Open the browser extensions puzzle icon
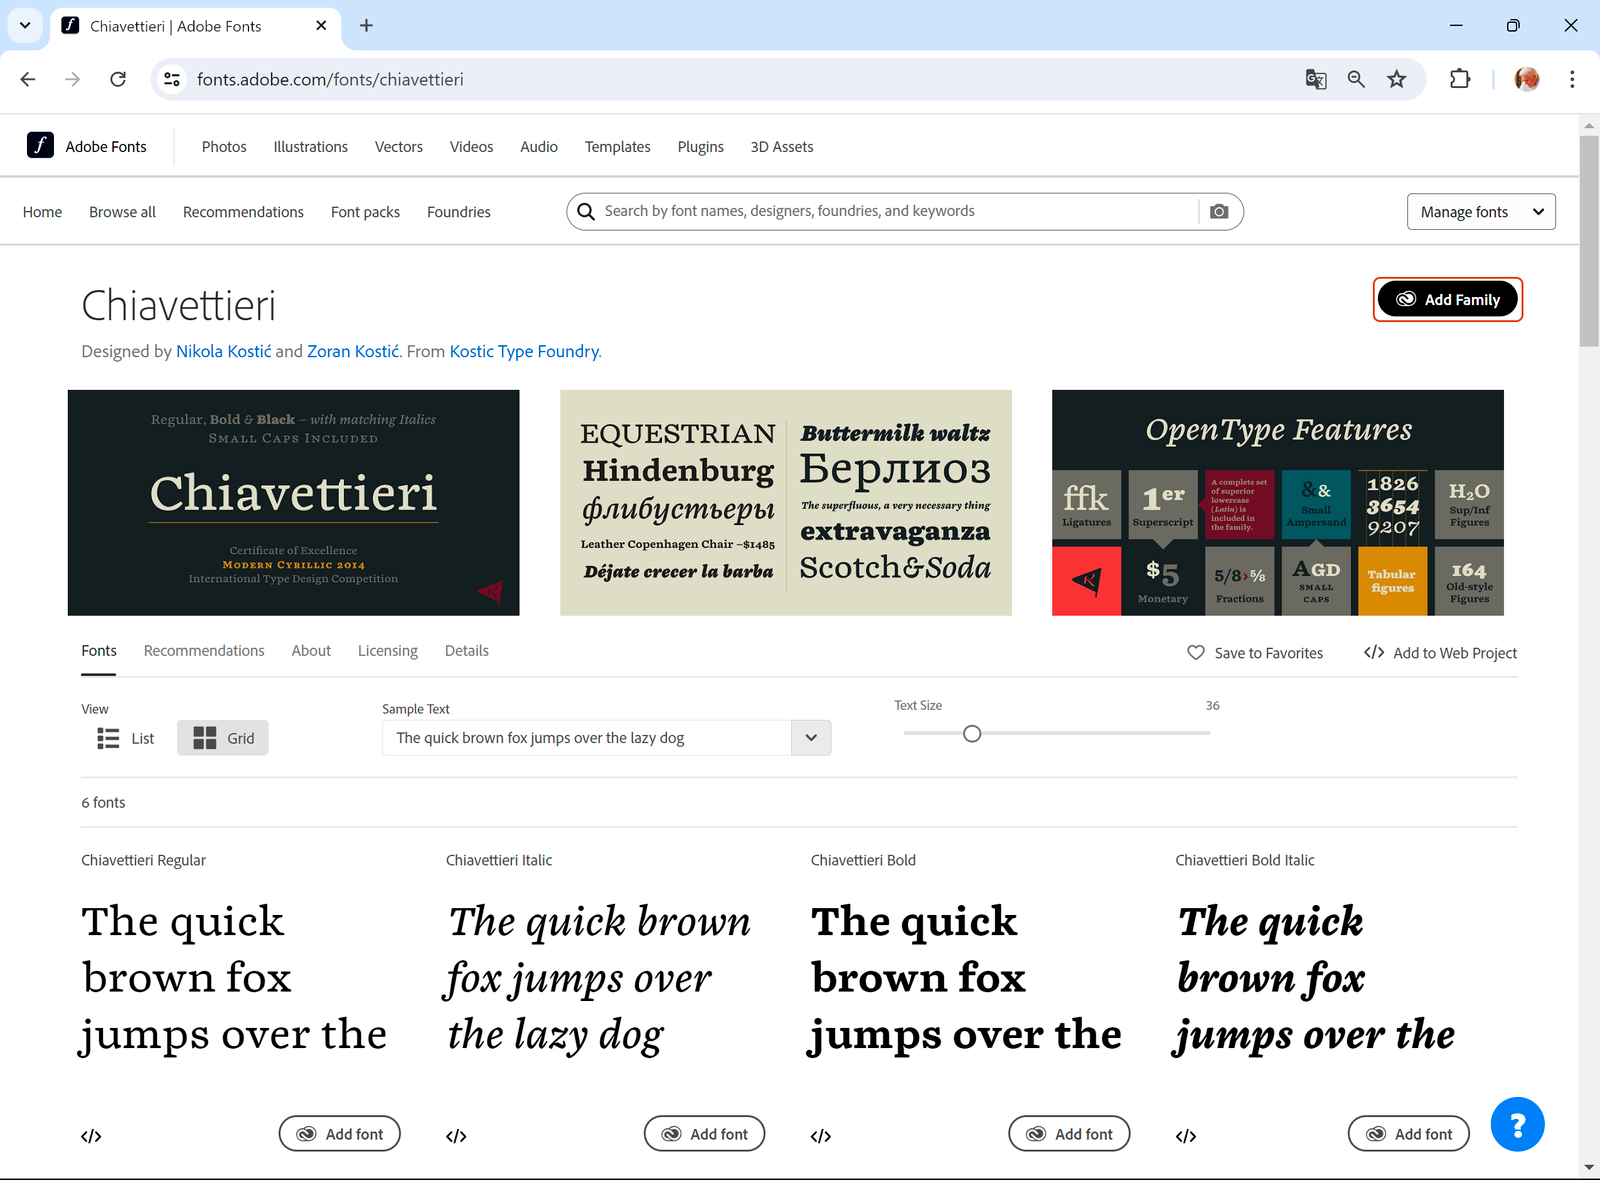The image size is (1600, 1180). click(x=1460, y=79)
